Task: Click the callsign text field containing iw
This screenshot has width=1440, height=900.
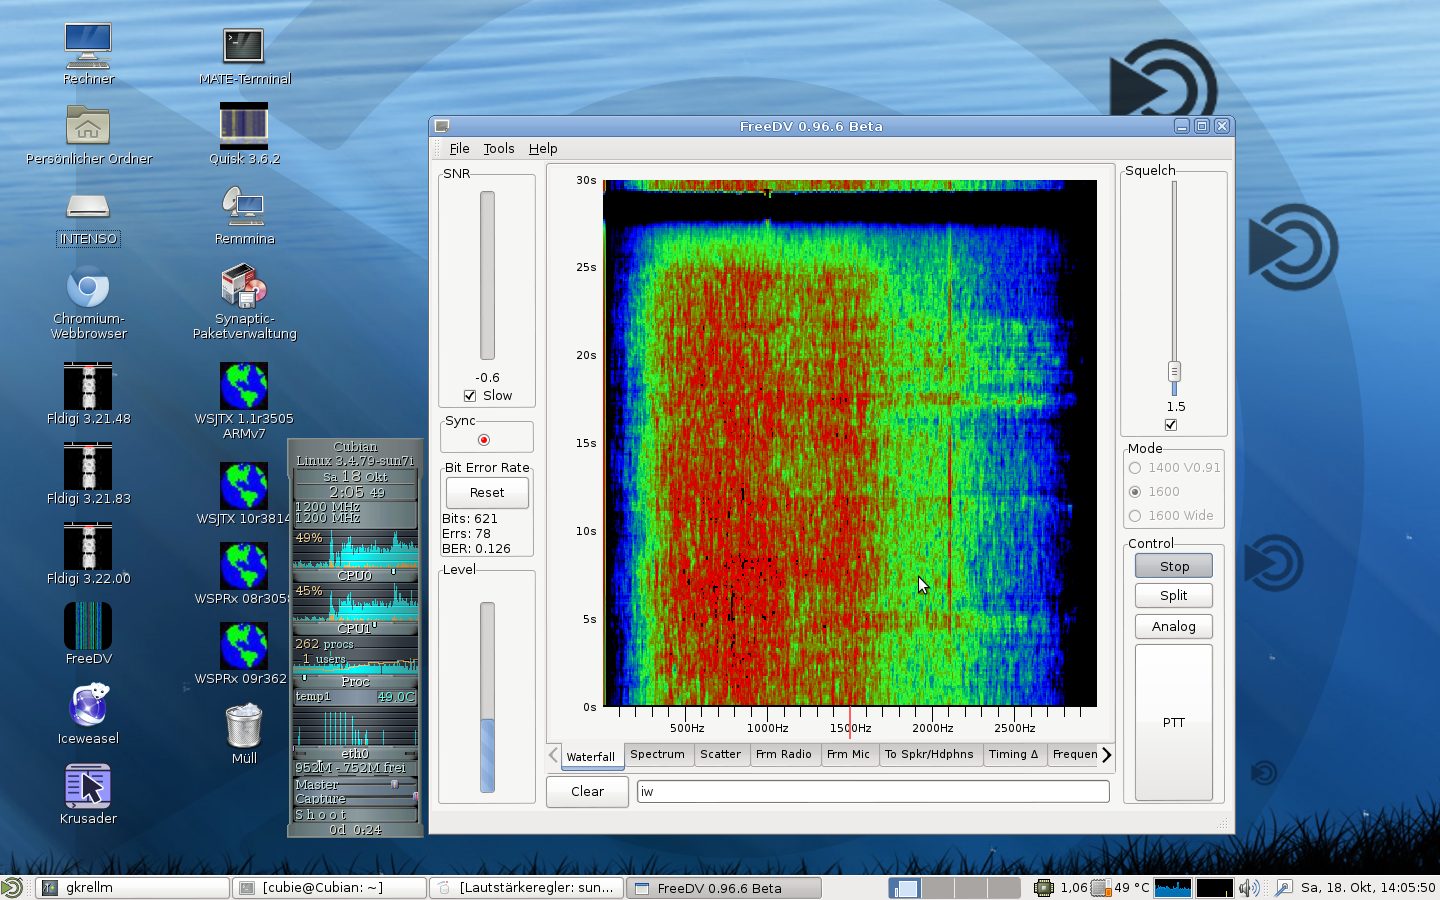Action: coord(873,791)
